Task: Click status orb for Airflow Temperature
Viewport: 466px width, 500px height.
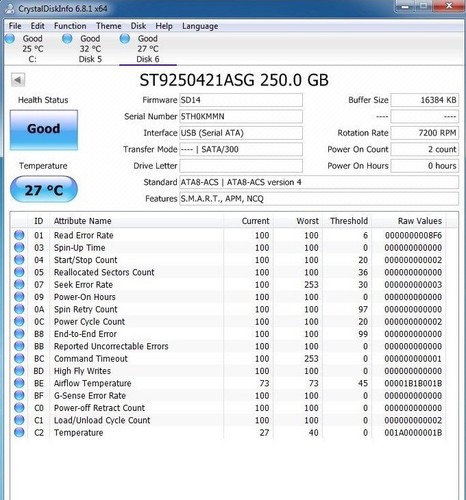Action: [19, 383]
